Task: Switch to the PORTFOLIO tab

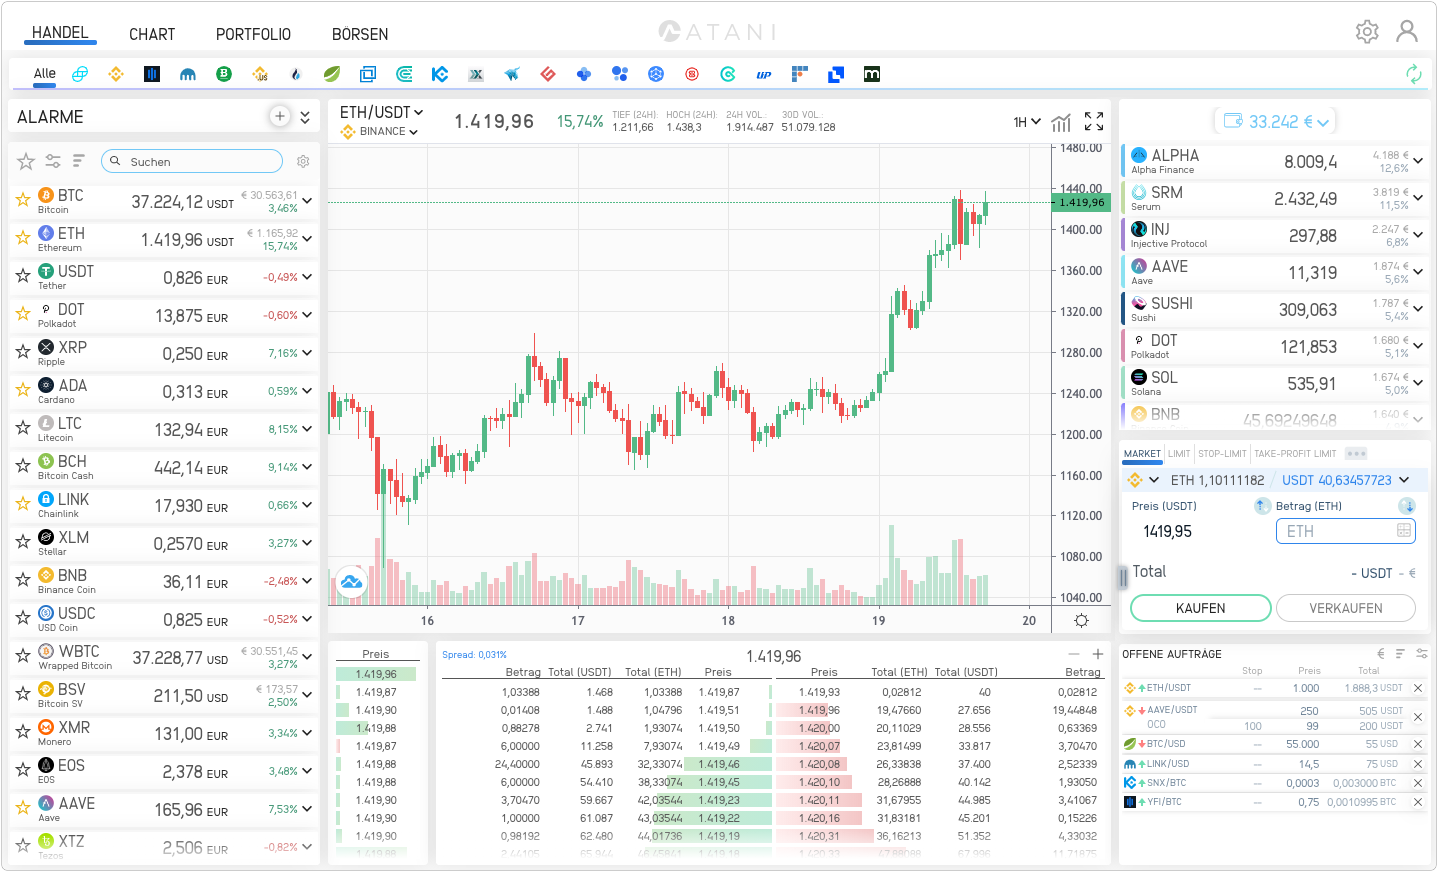Action: pyautogui.click(x=253, y=34)
